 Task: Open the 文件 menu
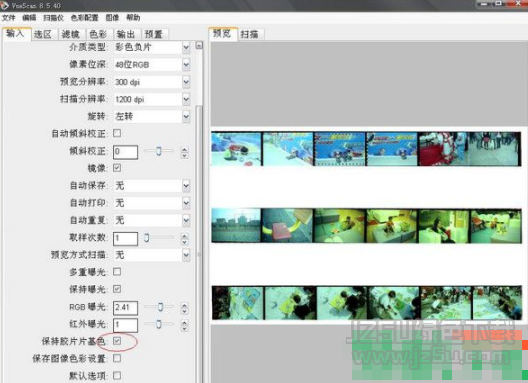8,18
